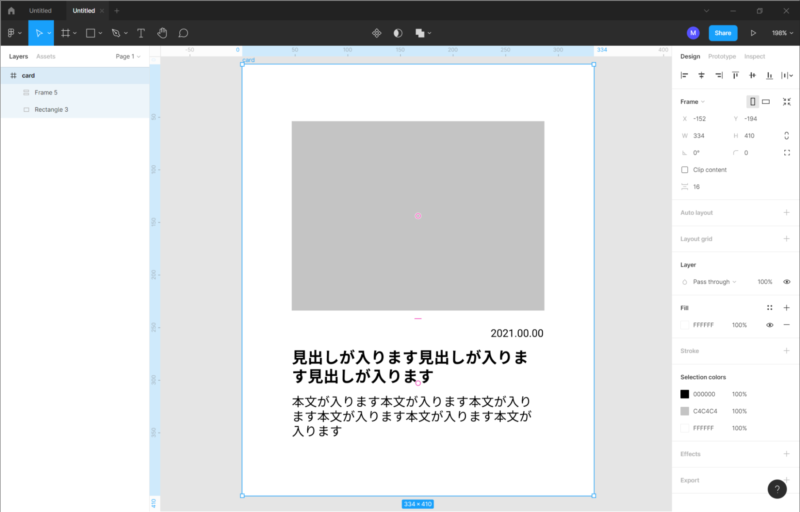Click the Share button

(x=723, y=33)
